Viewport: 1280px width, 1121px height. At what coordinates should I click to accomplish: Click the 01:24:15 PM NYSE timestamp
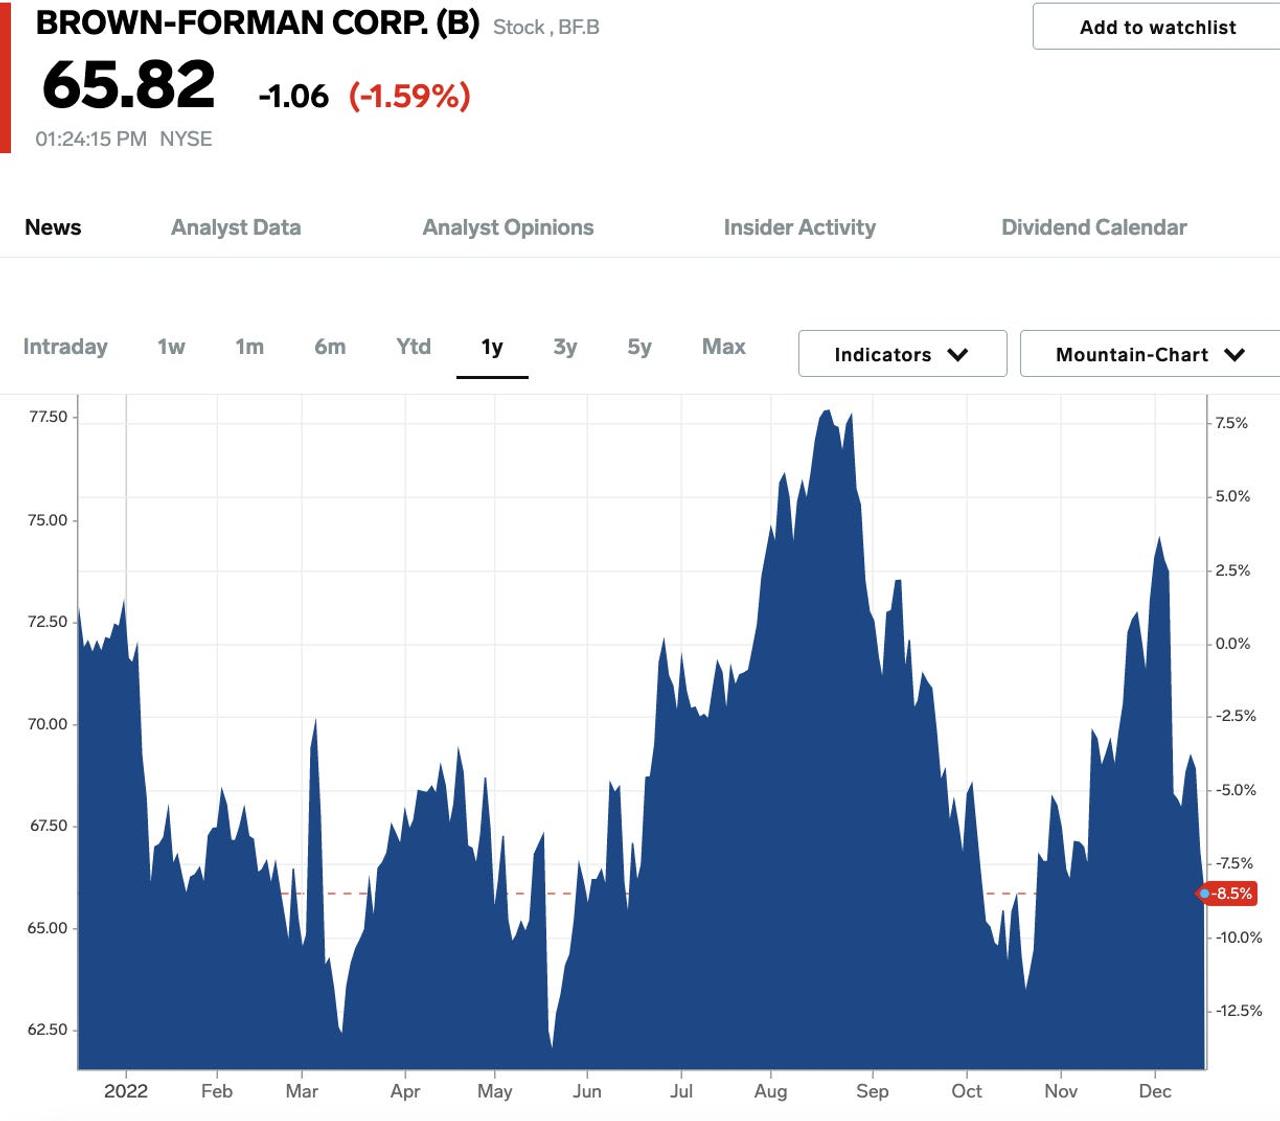pyautogui.click(x=124, y=139)
